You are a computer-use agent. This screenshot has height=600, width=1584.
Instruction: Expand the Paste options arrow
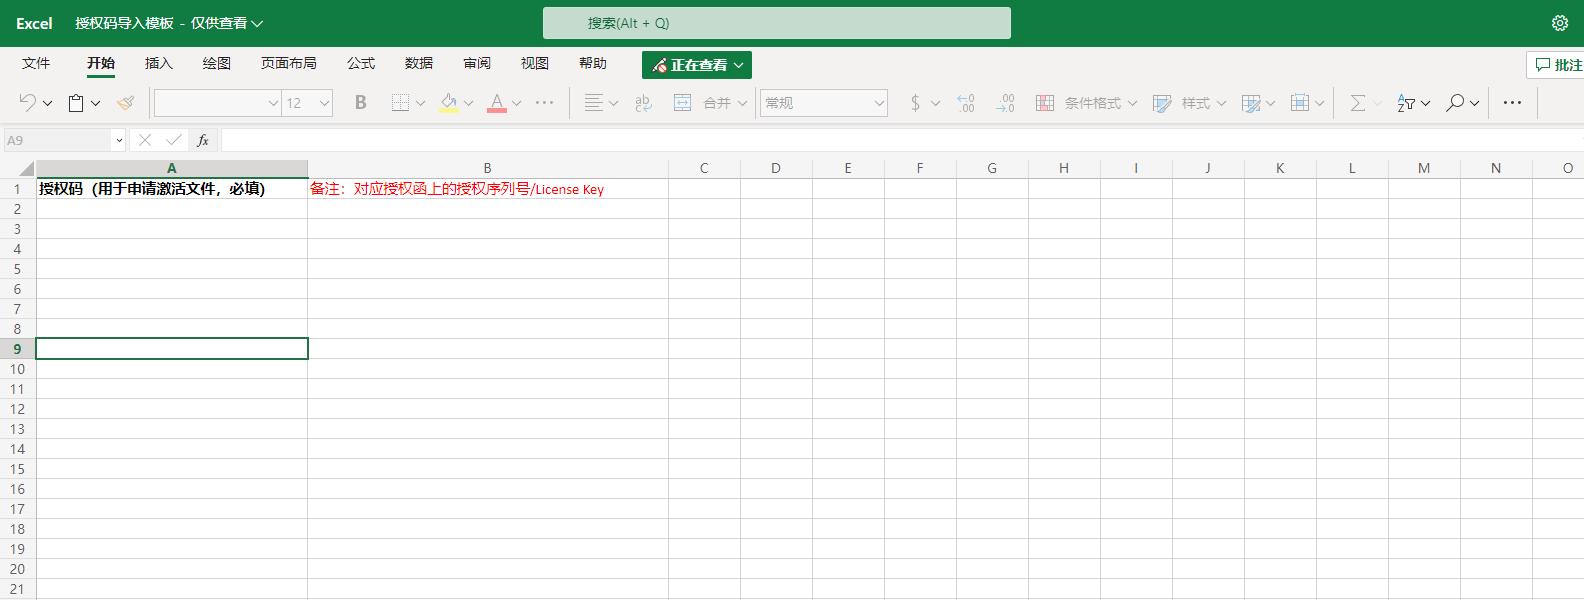tap(95, 103)
